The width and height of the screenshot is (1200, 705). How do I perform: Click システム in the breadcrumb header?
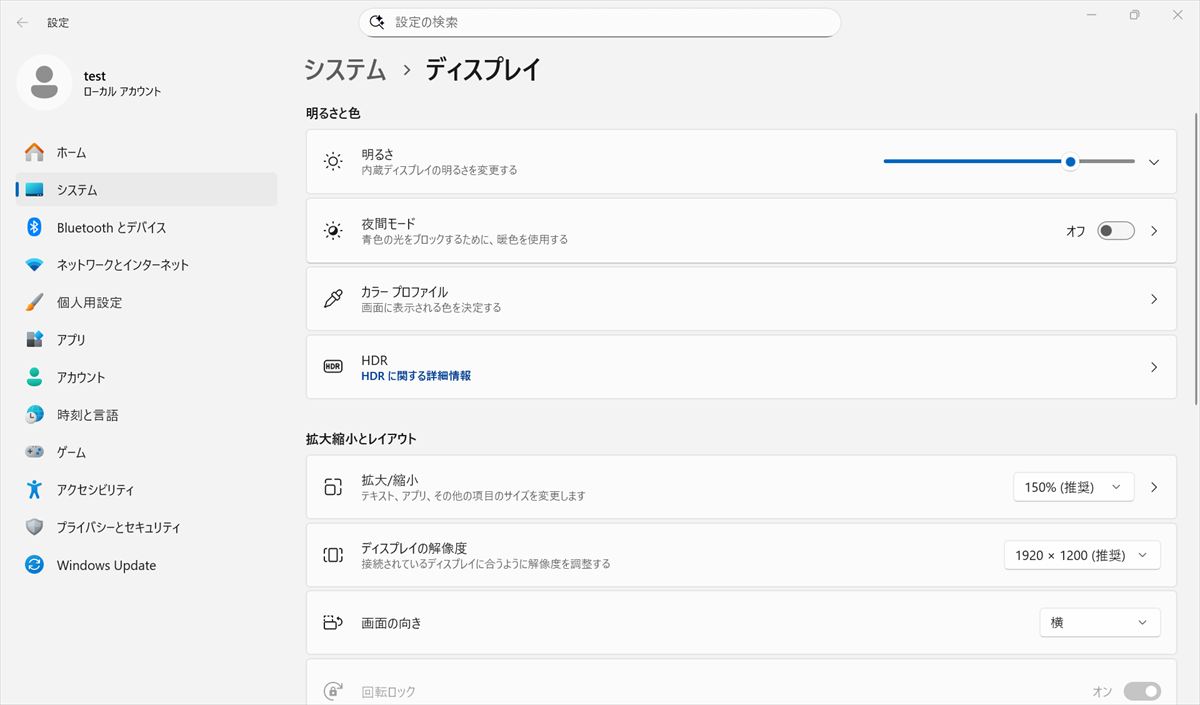click(345, 69)
